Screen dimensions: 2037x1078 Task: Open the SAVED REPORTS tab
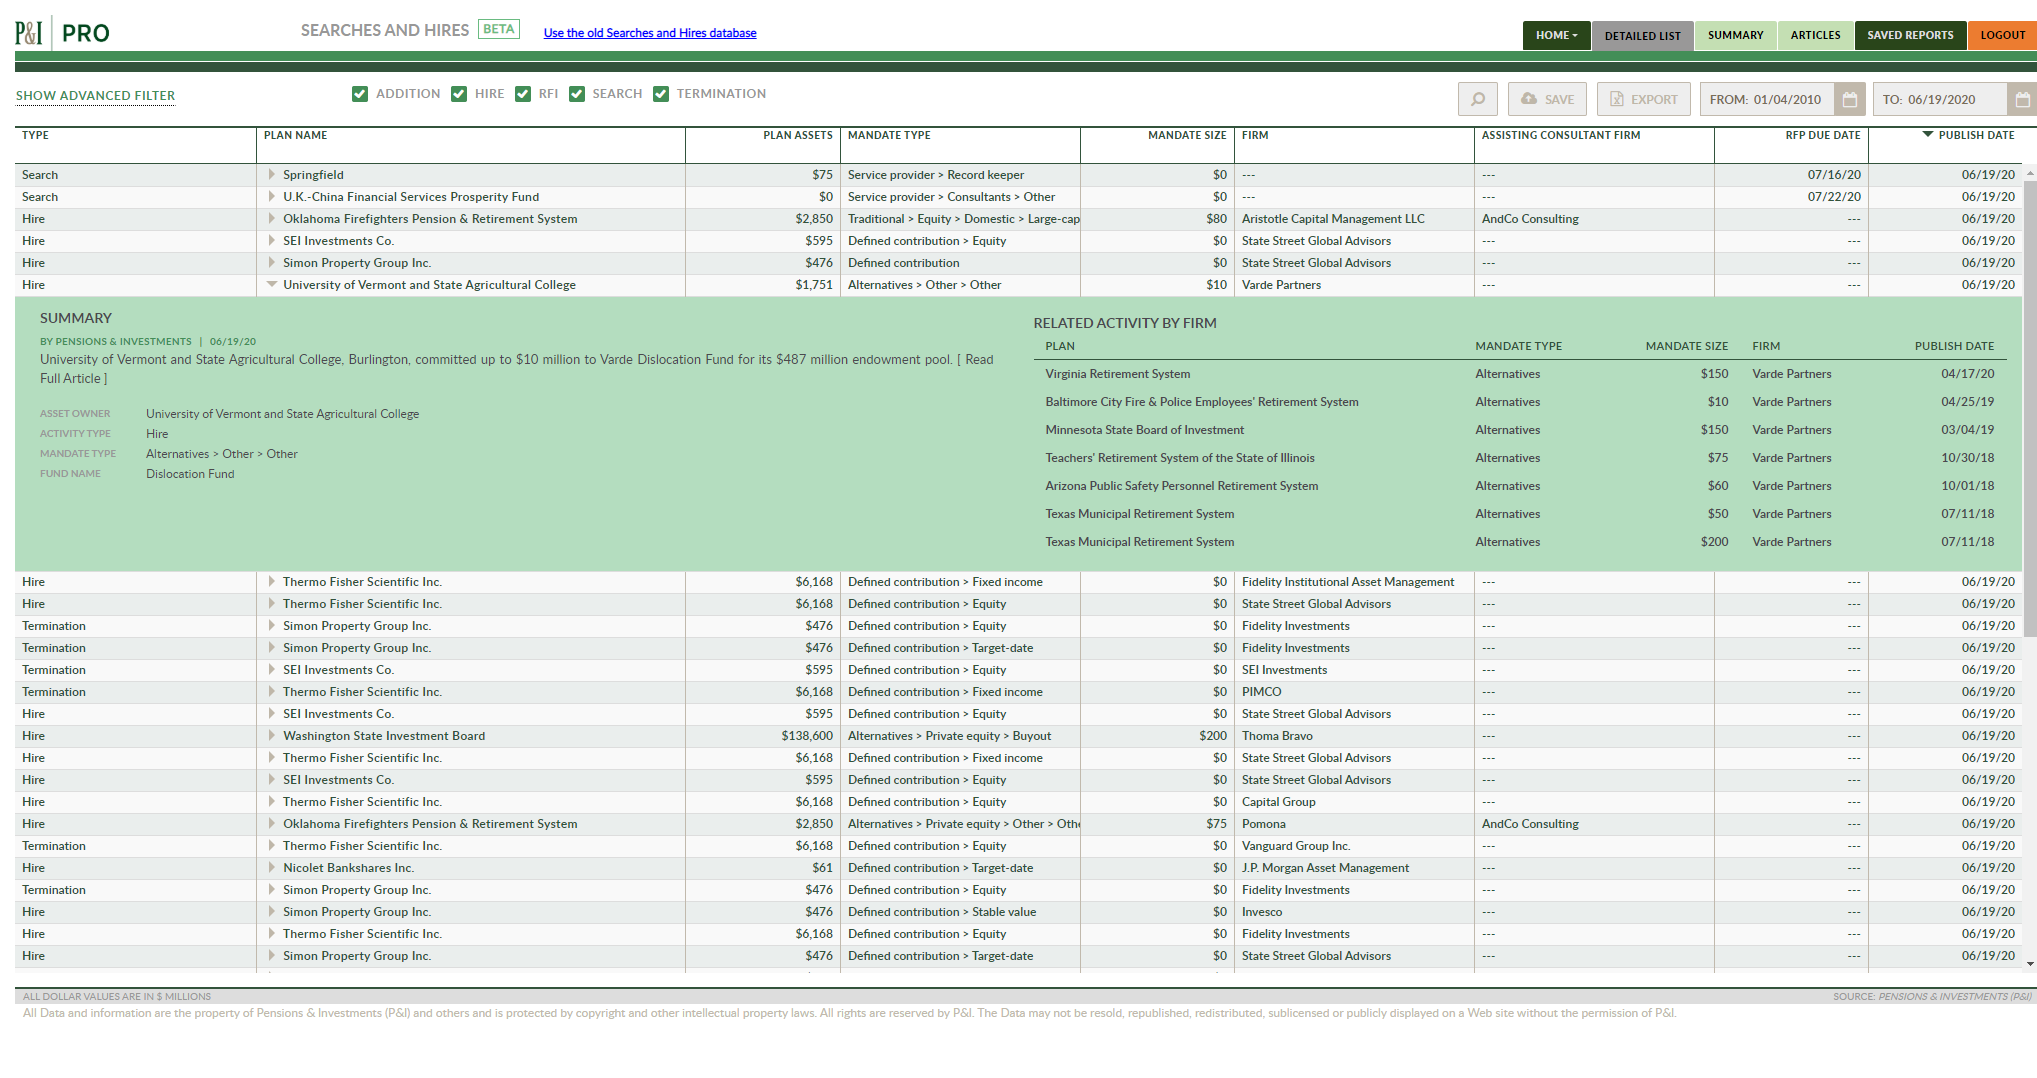tap(1909, 35)
